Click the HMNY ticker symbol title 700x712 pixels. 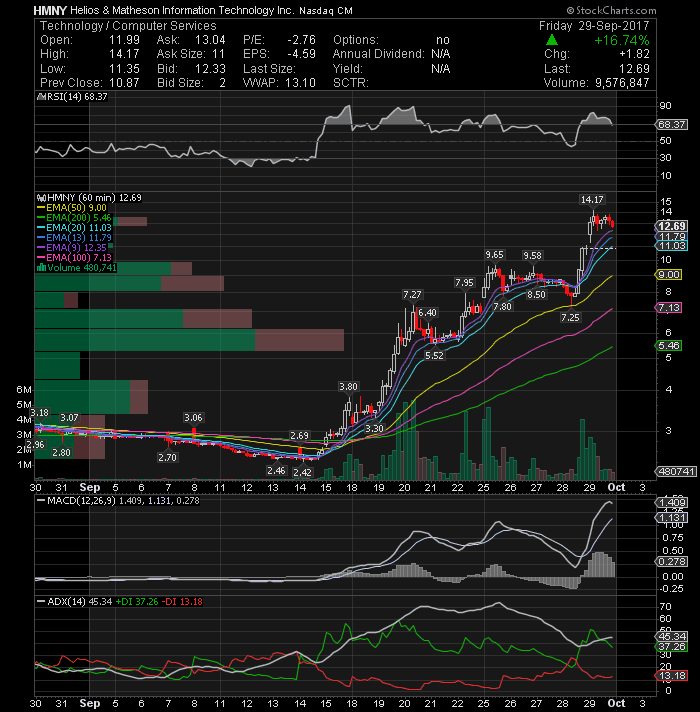50,10
